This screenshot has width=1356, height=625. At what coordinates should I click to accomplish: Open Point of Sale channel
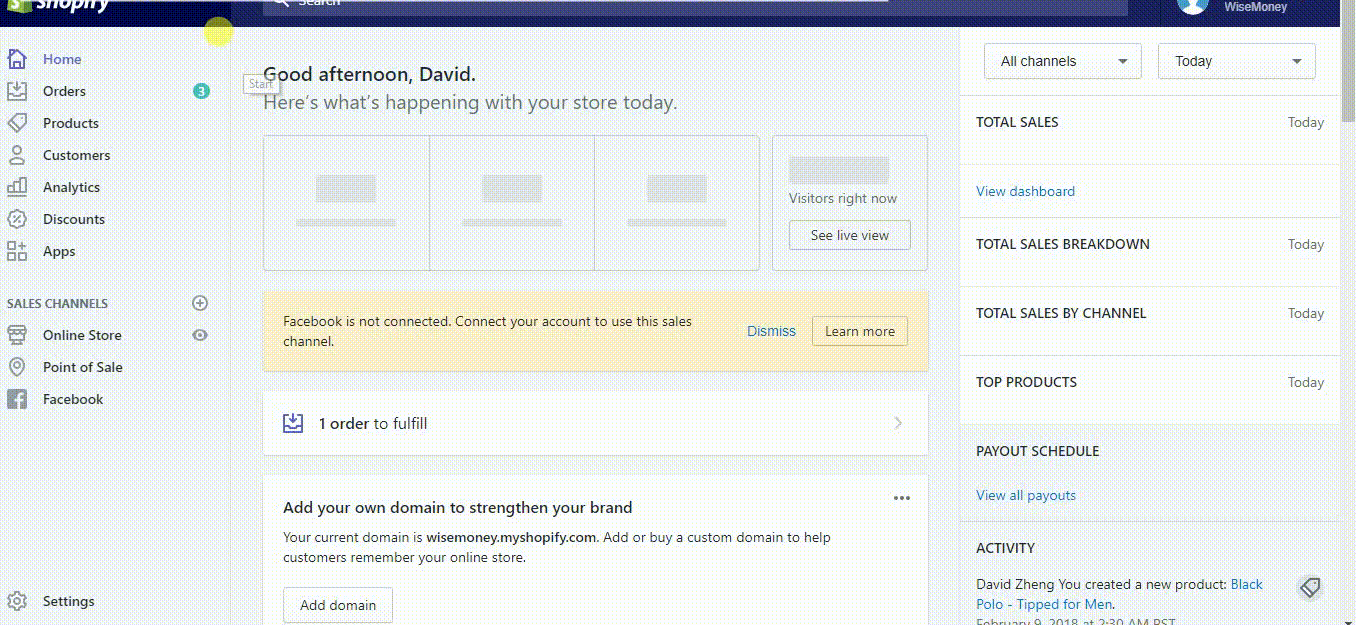coord(83,367)
